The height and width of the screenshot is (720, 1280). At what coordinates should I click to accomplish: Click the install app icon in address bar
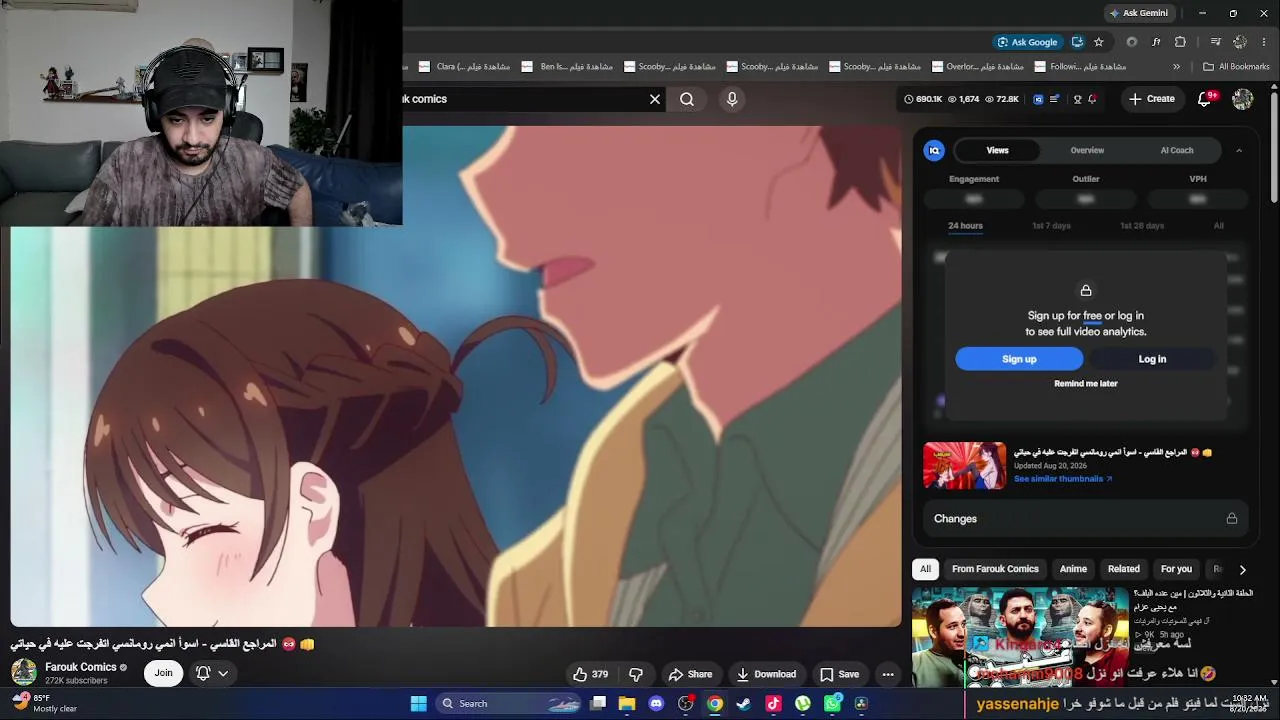pyautogui.click(x=1077, y=42)
